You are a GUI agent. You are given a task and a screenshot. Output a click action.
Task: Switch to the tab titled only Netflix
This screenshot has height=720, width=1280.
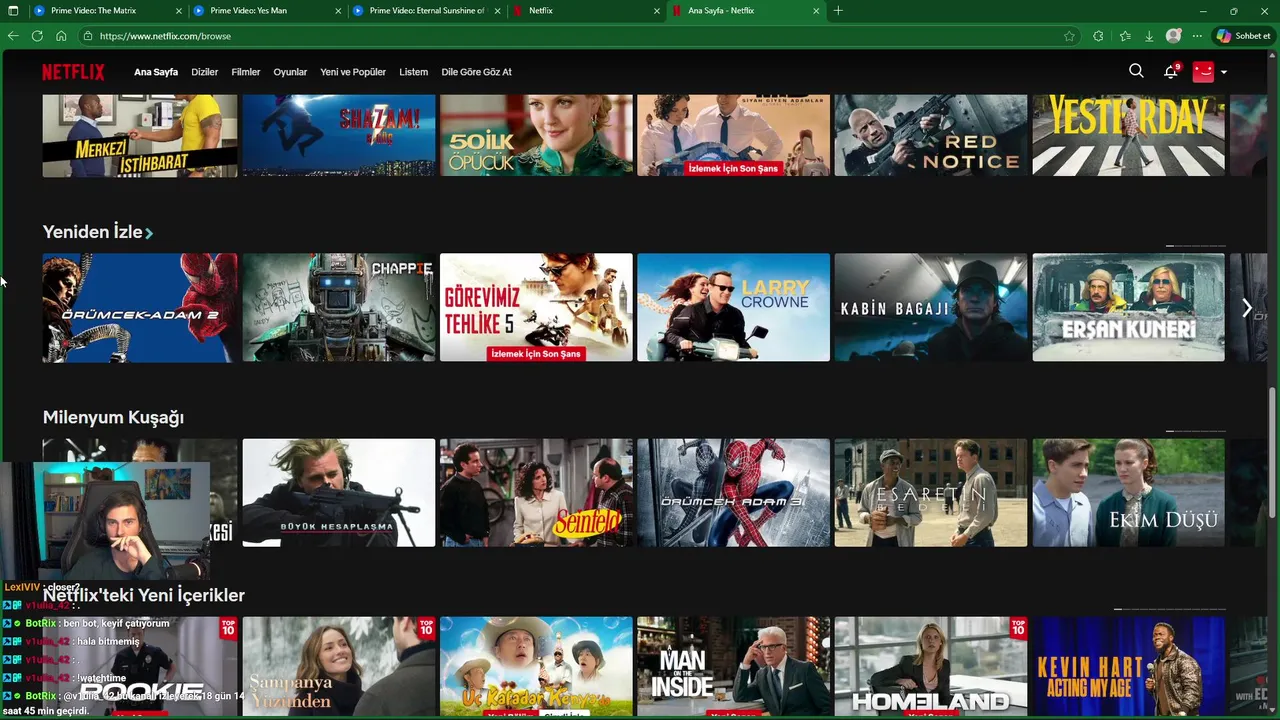pyautogui.click(x=585, y=11)
